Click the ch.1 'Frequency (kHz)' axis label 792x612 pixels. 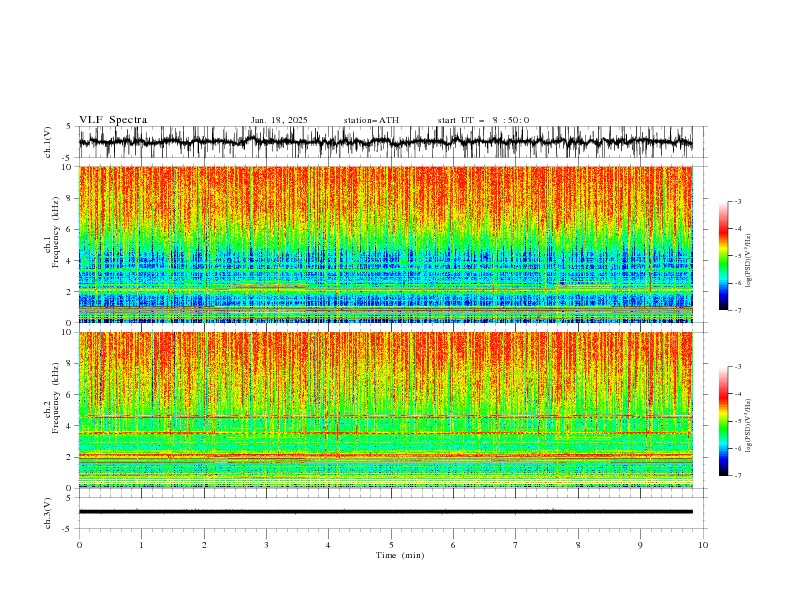tap(56, 233)
